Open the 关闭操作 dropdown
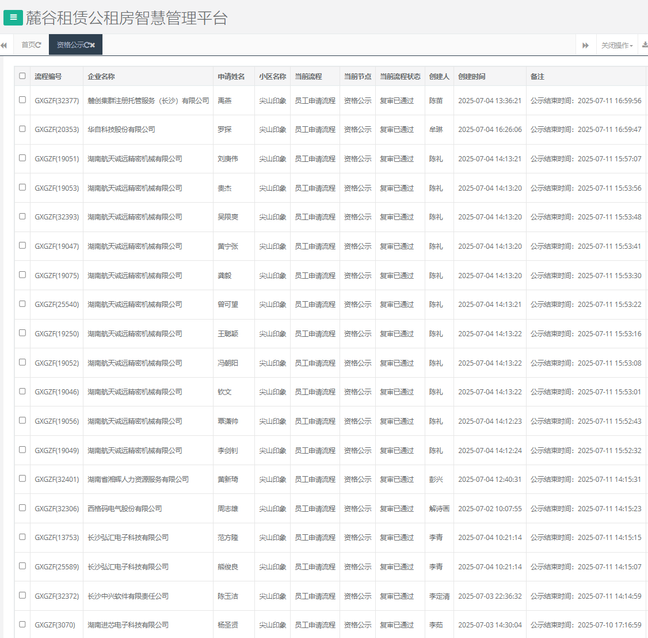 [616, 45]
